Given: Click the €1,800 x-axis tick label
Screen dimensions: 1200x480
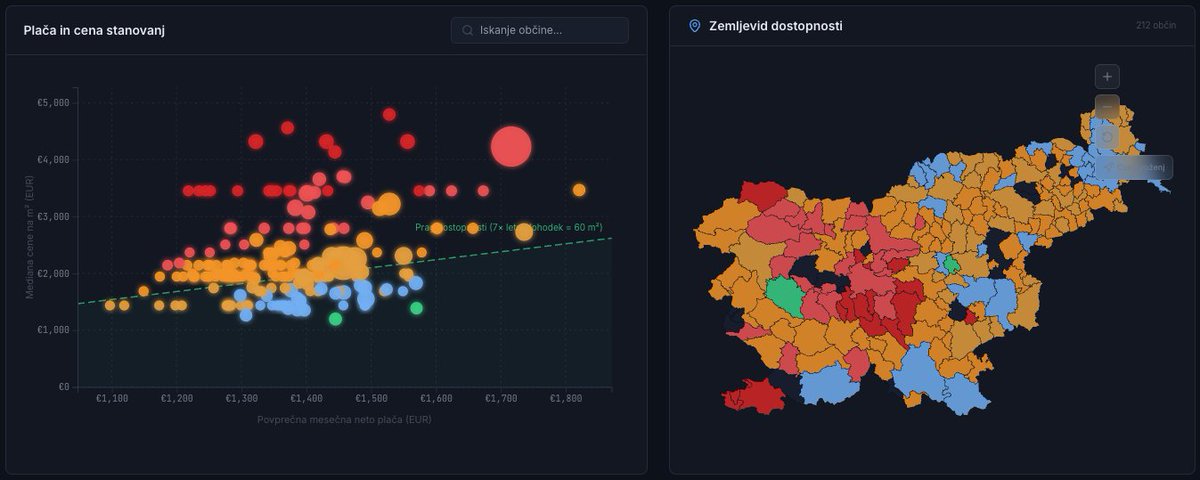Looking at the screenshot, I should (566, 399).
